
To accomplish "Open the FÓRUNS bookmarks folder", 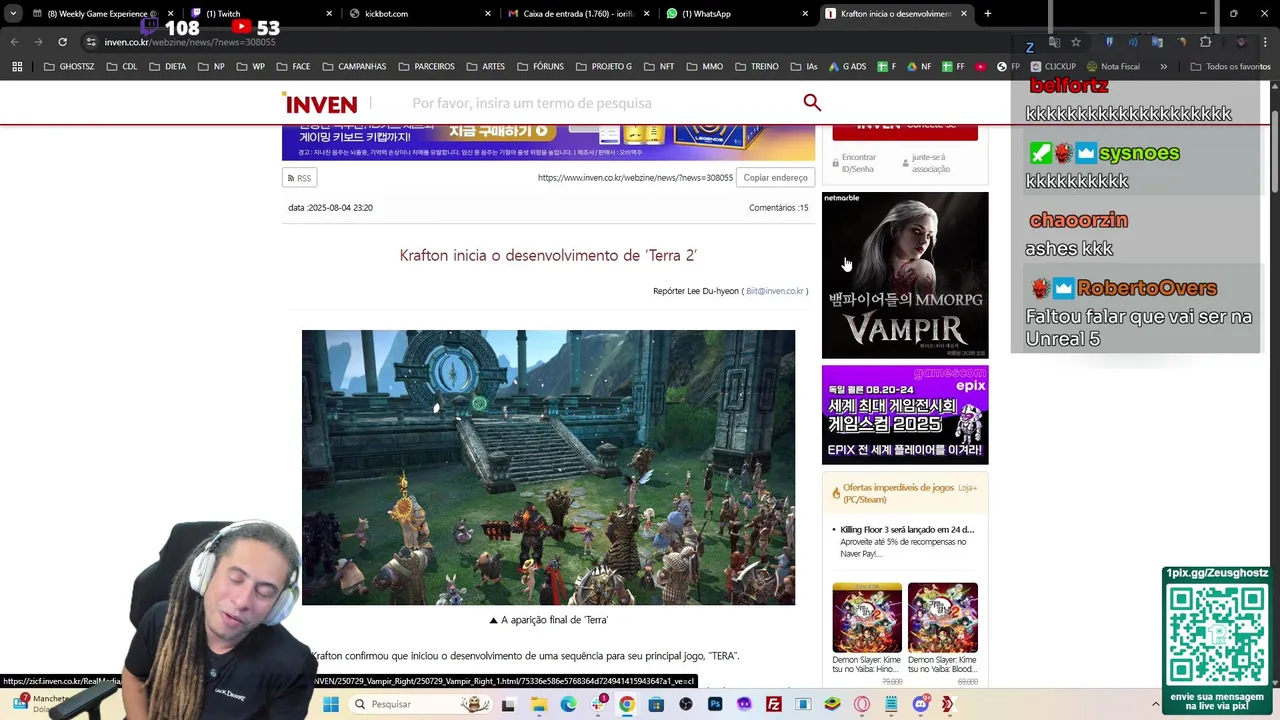I will 540,67.
